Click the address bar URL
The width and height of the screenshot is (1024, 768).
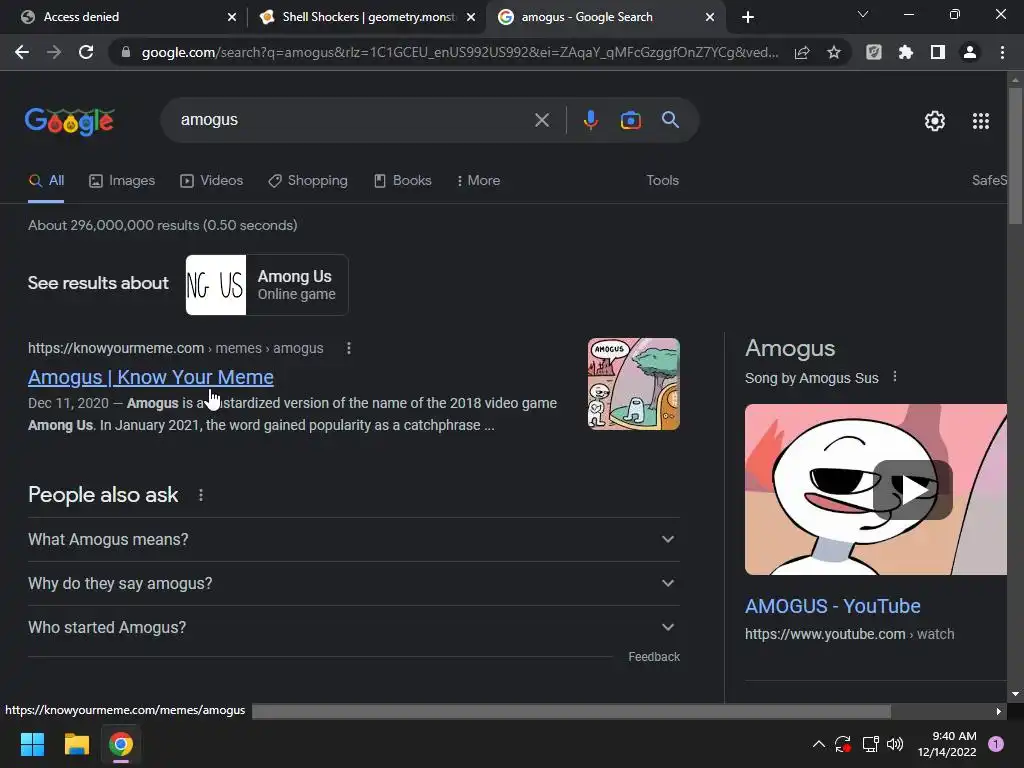point(460,52)
